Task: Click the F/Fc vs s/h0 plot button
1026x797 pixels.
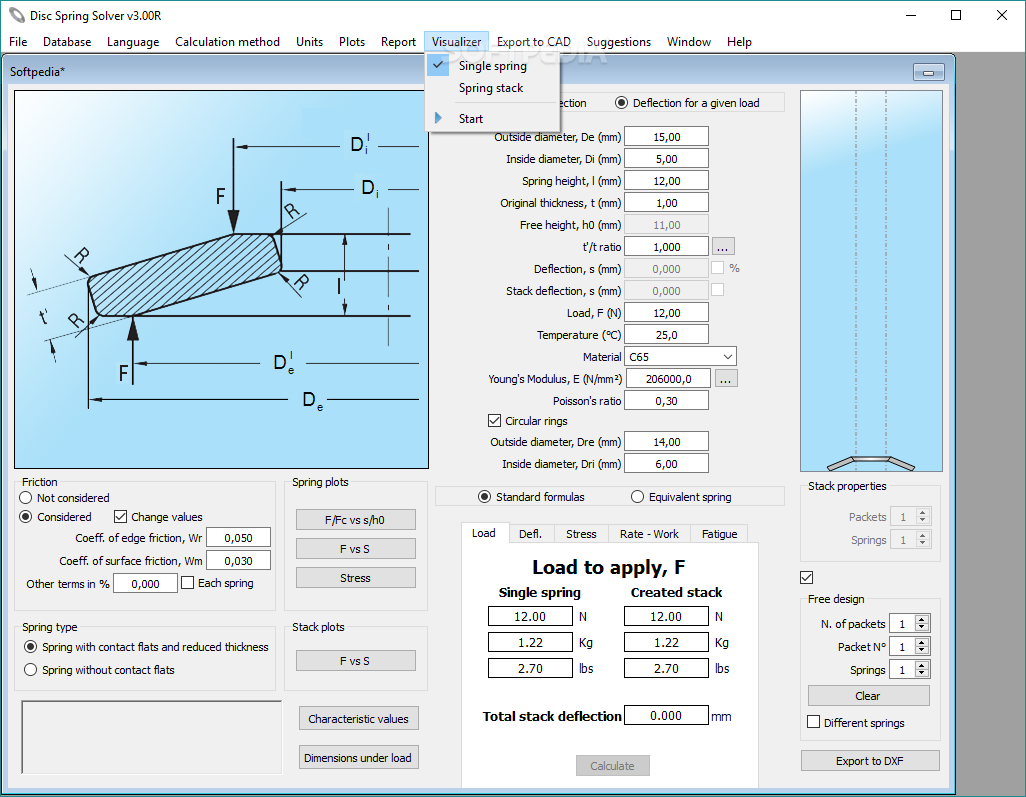Action: [355, 520]
